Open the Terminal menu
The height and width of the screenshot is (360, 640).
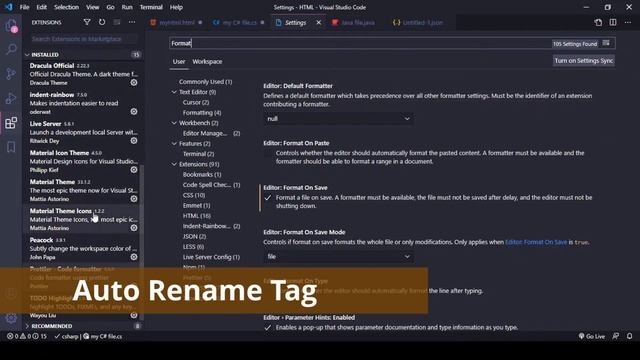click(x=151, y=7)
